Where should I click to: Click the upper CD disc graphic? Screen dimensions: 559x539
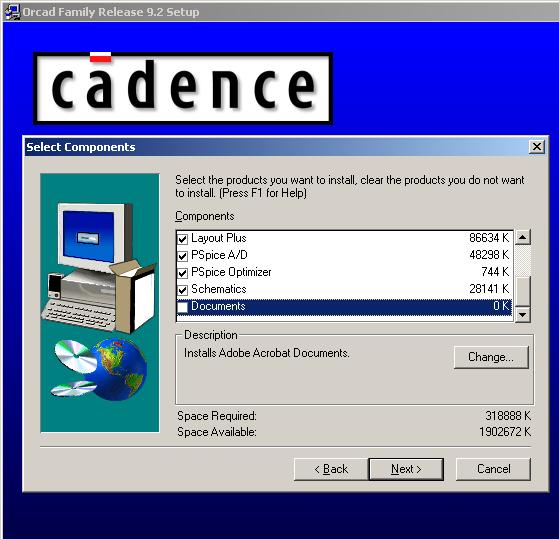point(75,355)
